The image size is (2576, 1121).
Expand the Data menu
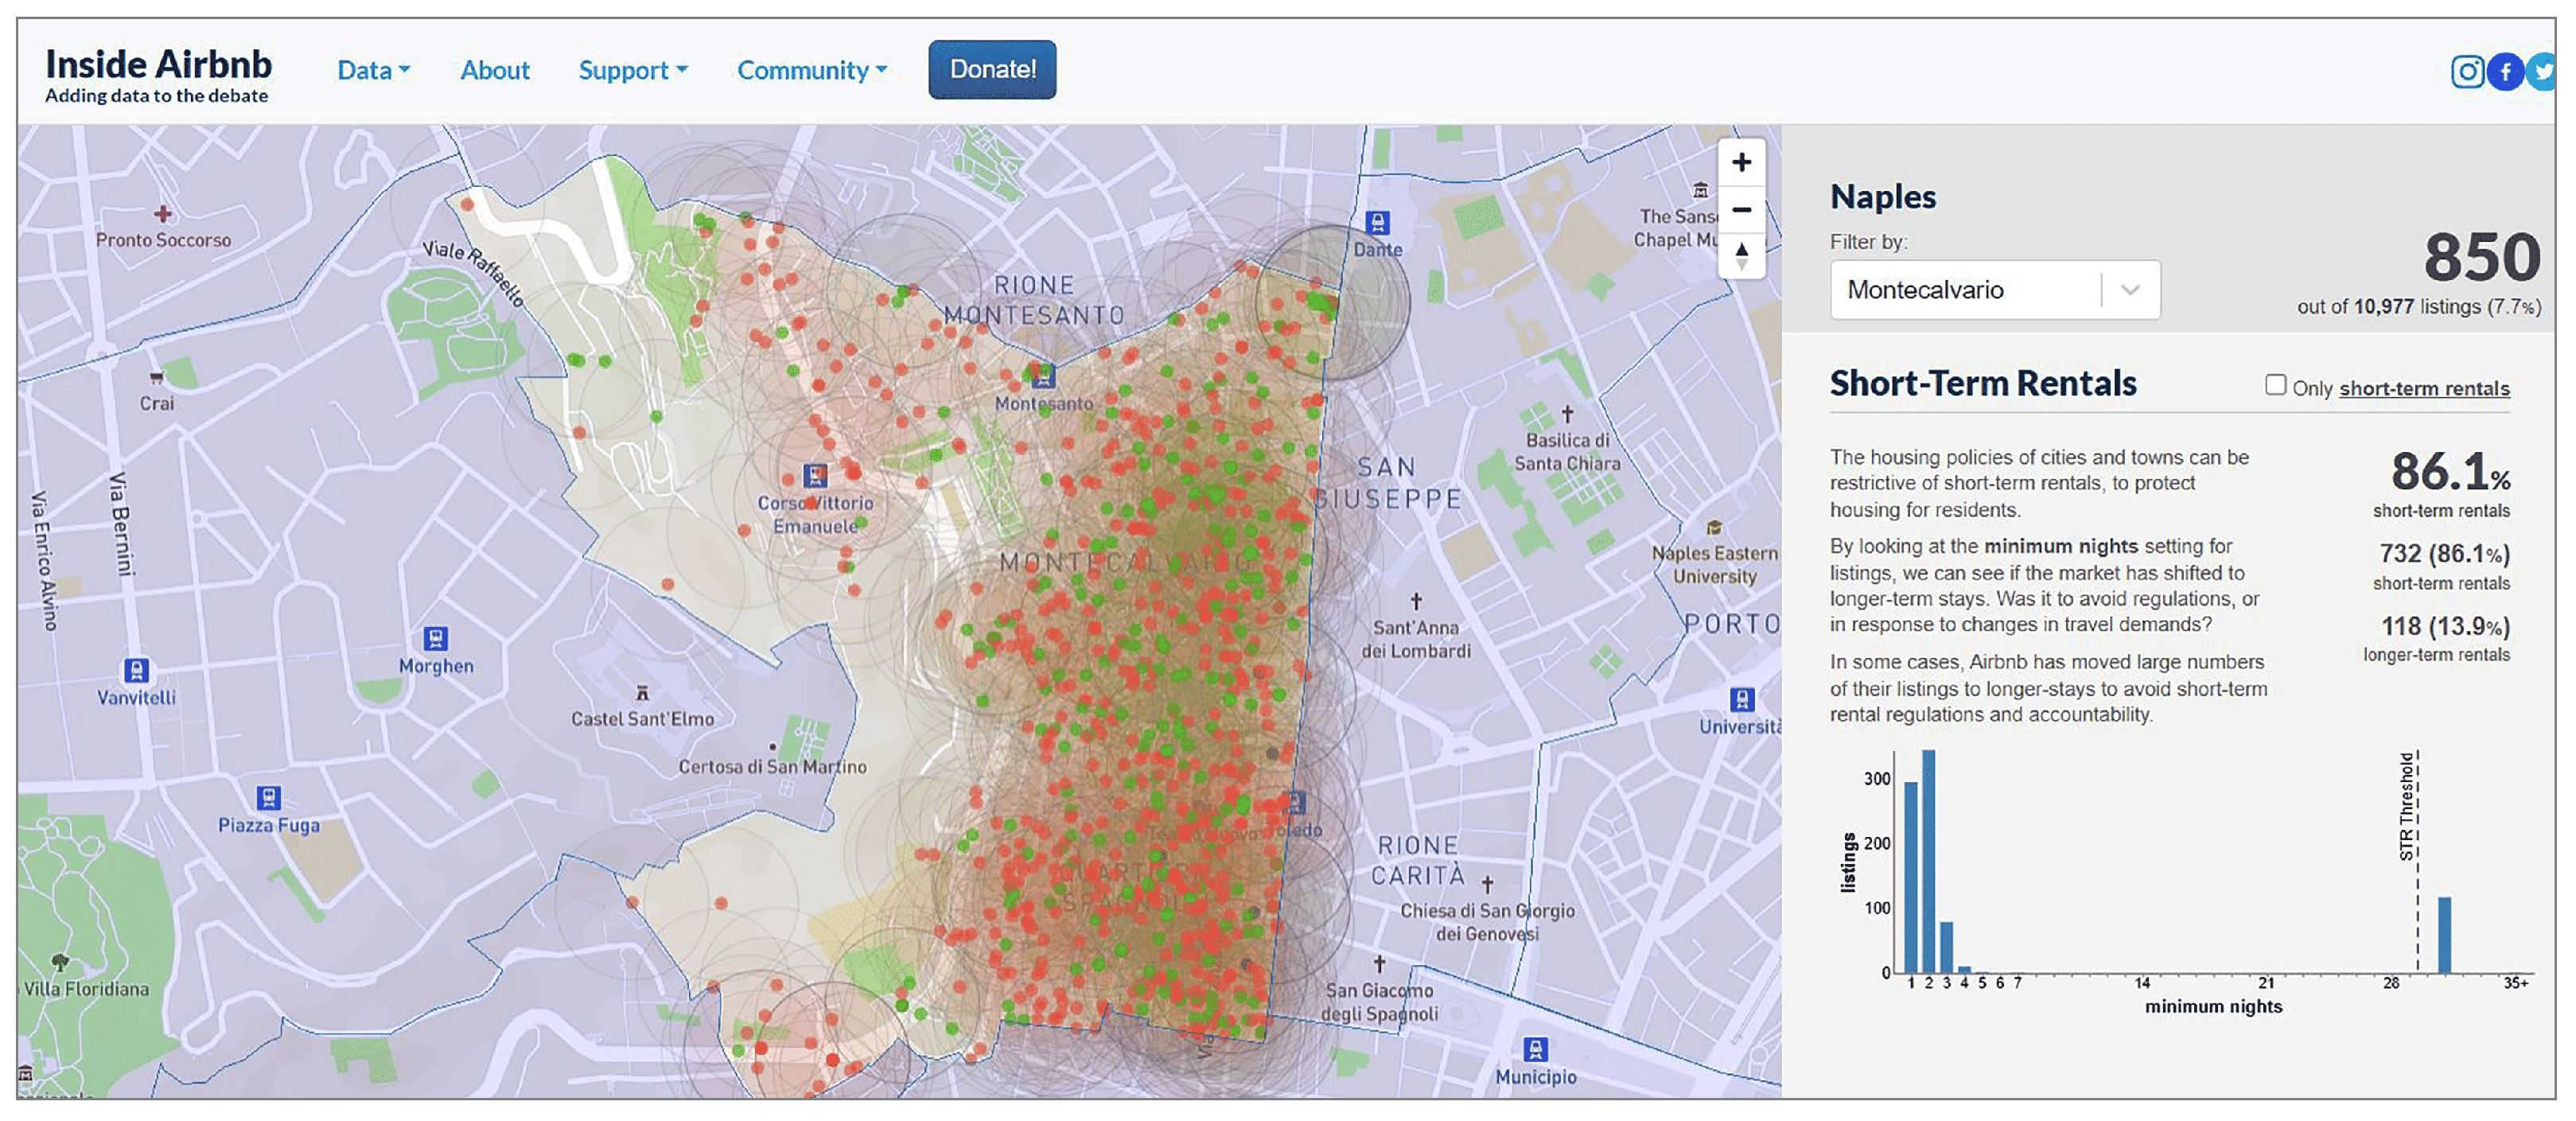[x=373, y=70]
